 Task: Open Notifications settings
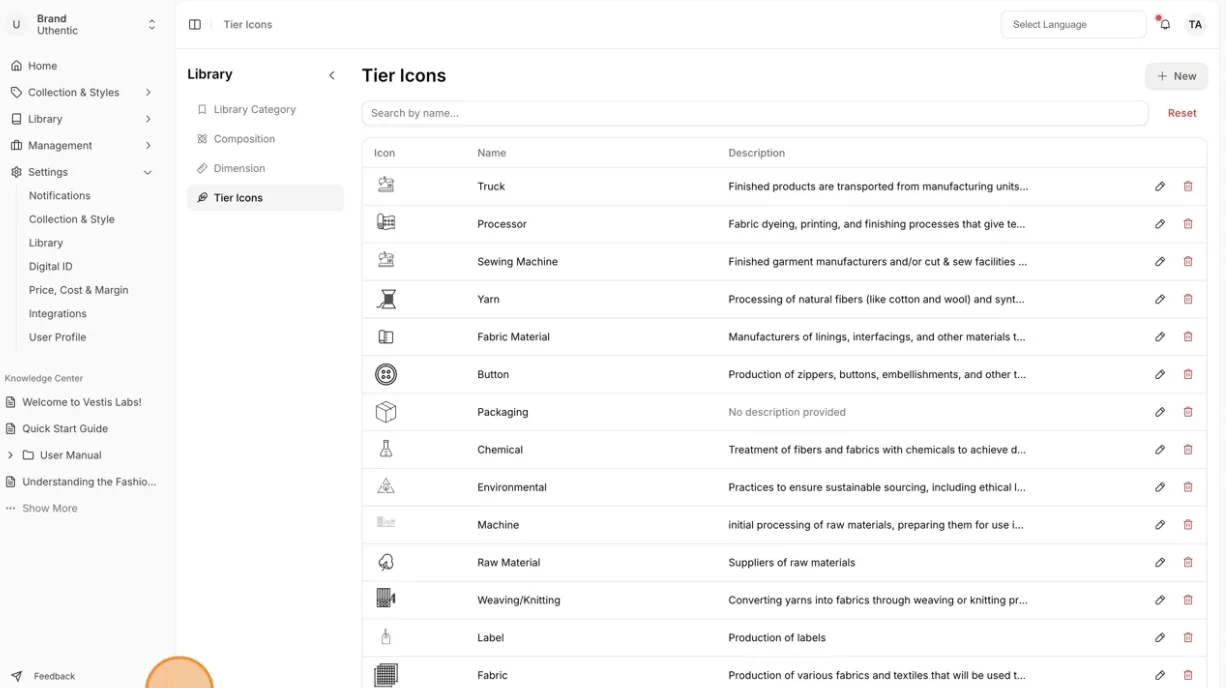[60, 196]
